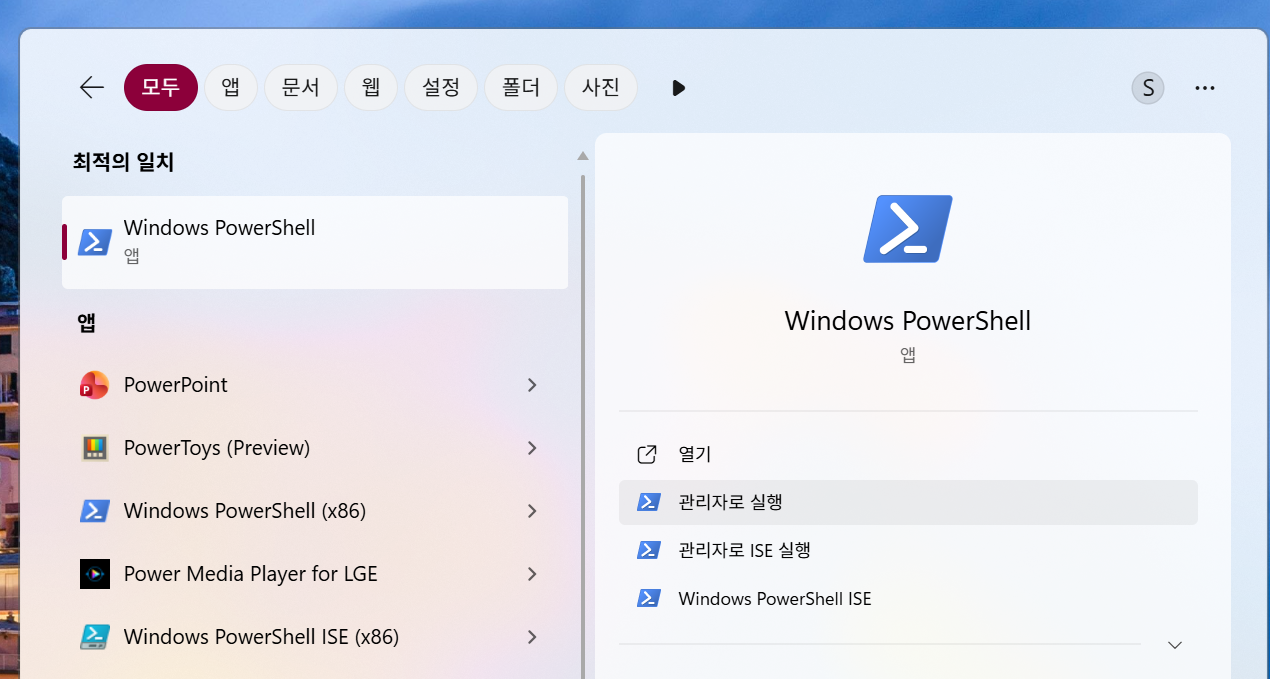Click the large PowerShell logo in preview
This screenshot has width=1270, height=679.
click(x=908, y=229)
